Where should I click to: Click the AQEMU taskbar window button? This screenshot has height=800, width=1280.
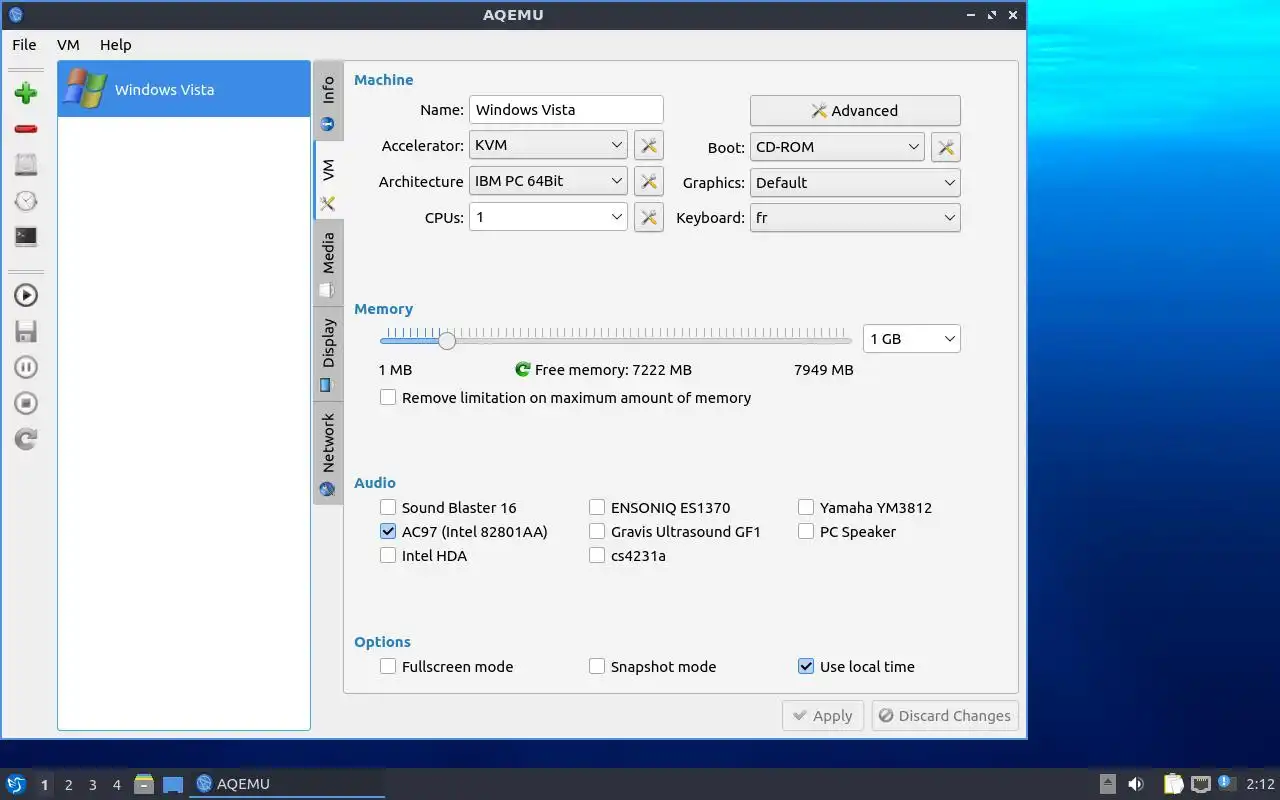coord(287,784)
